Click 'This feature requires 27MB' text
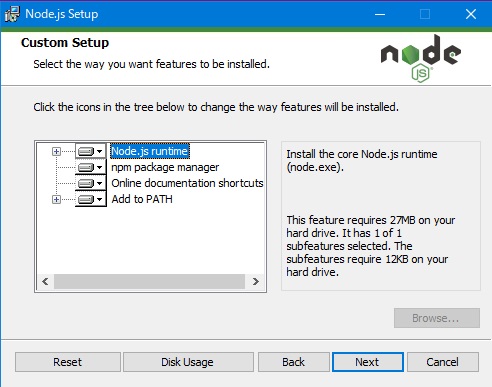Viewport: 492px width, 387px height. click(x=370, y=246)
